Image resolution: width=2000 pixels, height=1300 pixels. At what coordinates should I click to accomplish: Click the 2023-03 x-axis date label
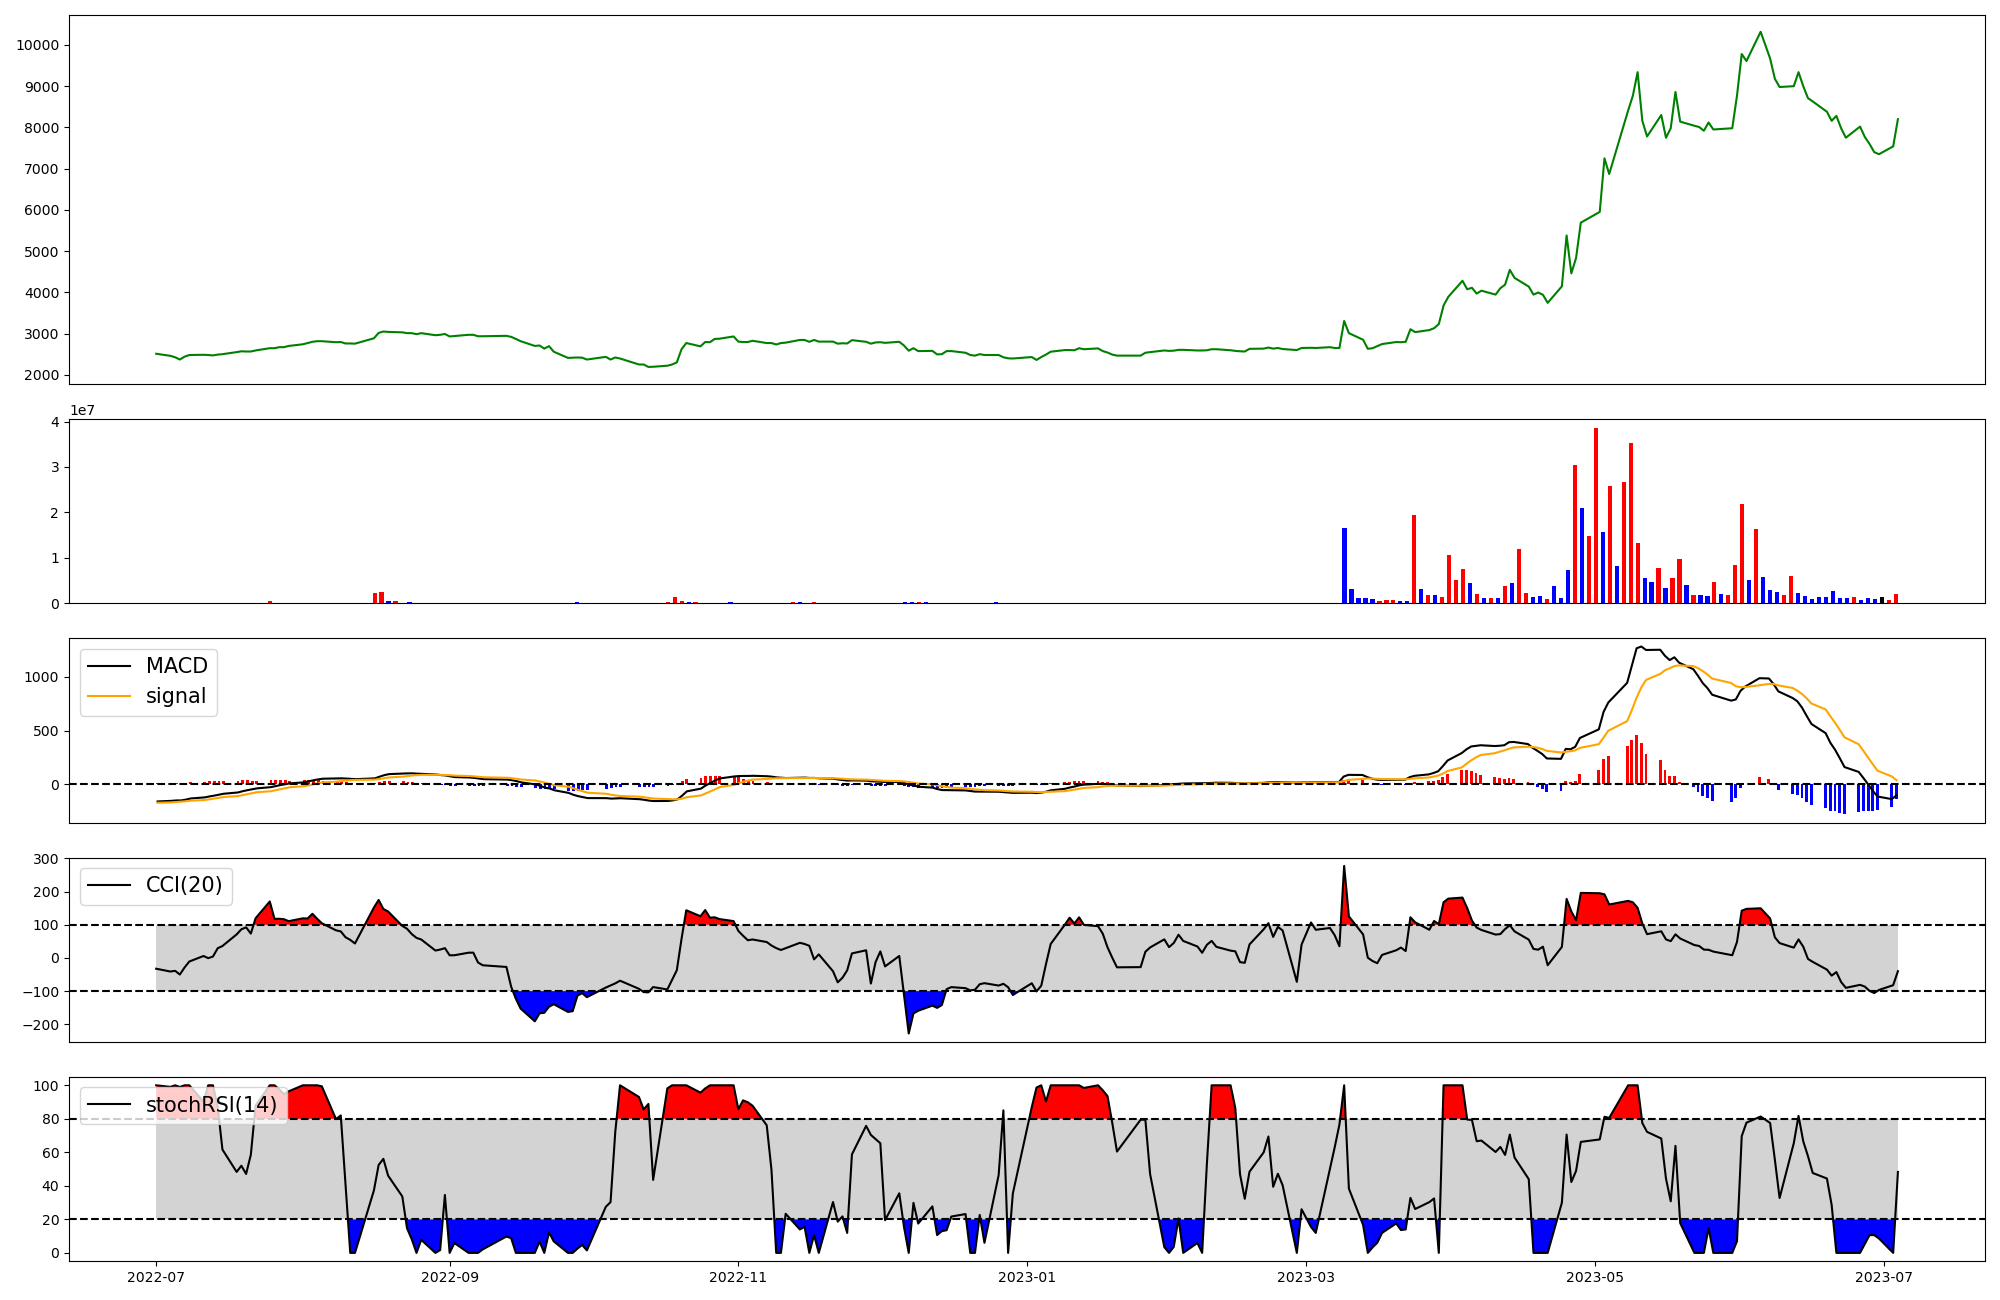(1306, 1277)
